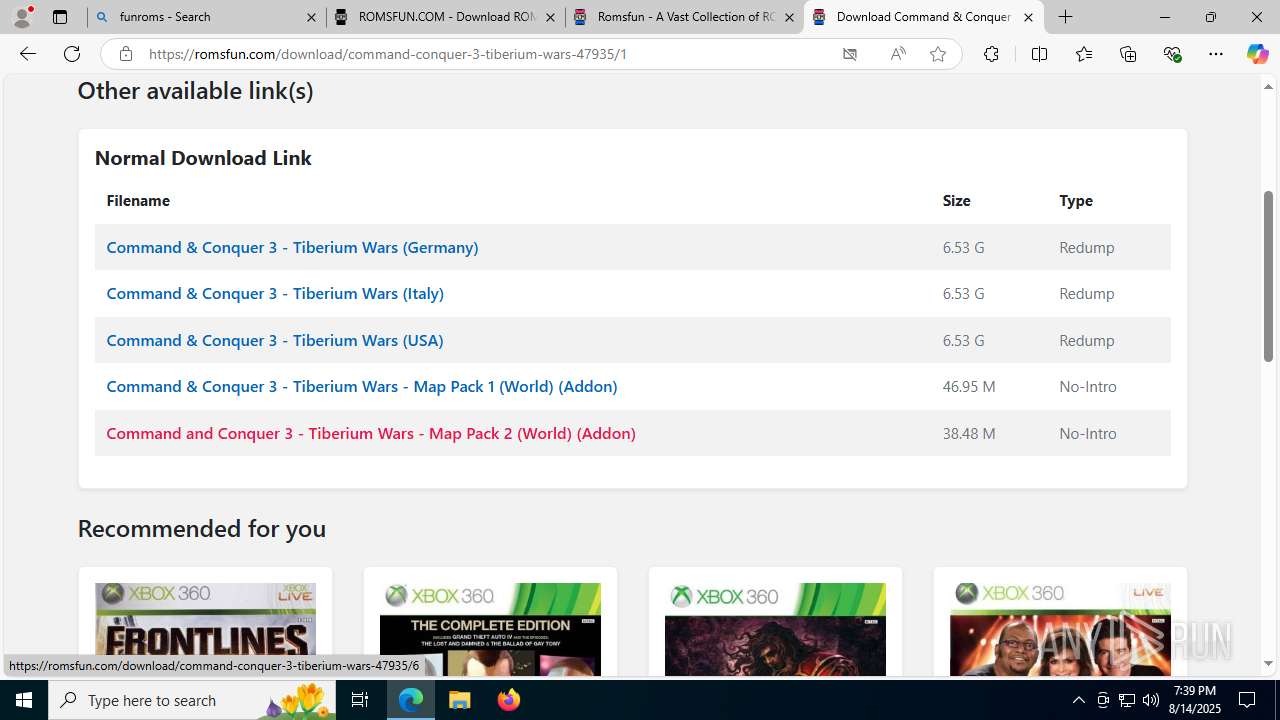The height and width of the screenshot is (720, 1280).
Task: Open File Explorer from taskbar
Action: [459, 700]
